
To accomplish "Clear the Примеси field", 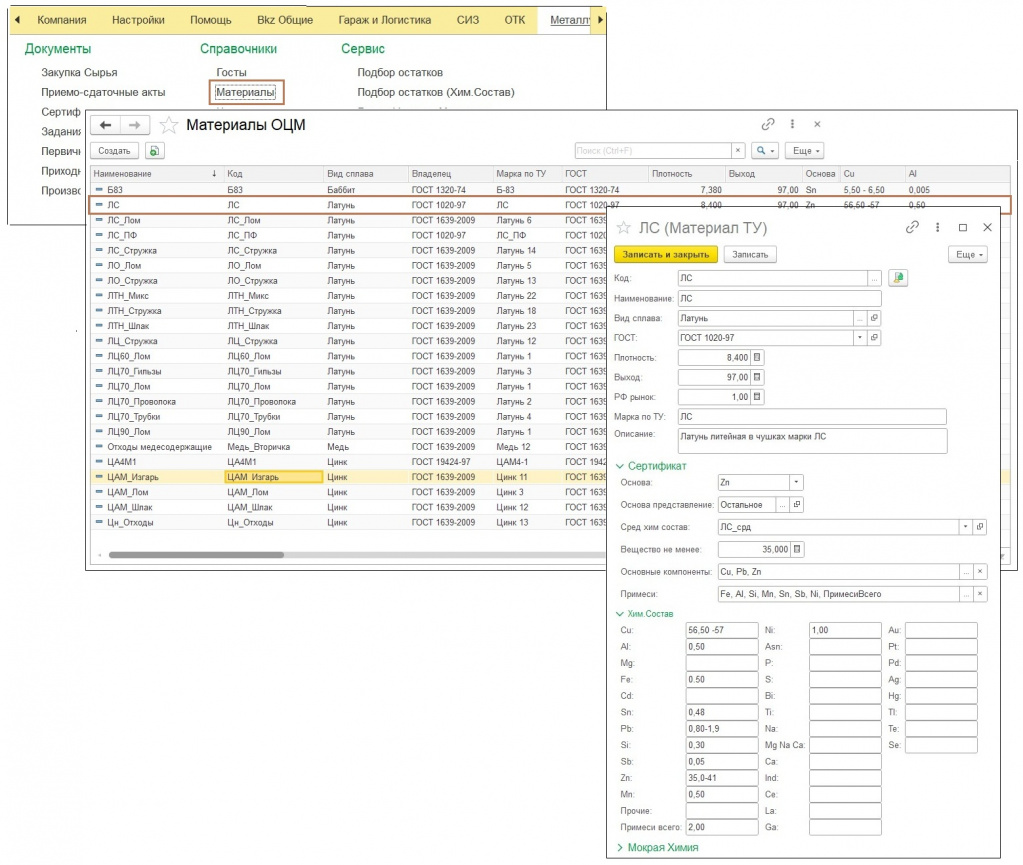I will pyautogui.click(x=979, y=594).
